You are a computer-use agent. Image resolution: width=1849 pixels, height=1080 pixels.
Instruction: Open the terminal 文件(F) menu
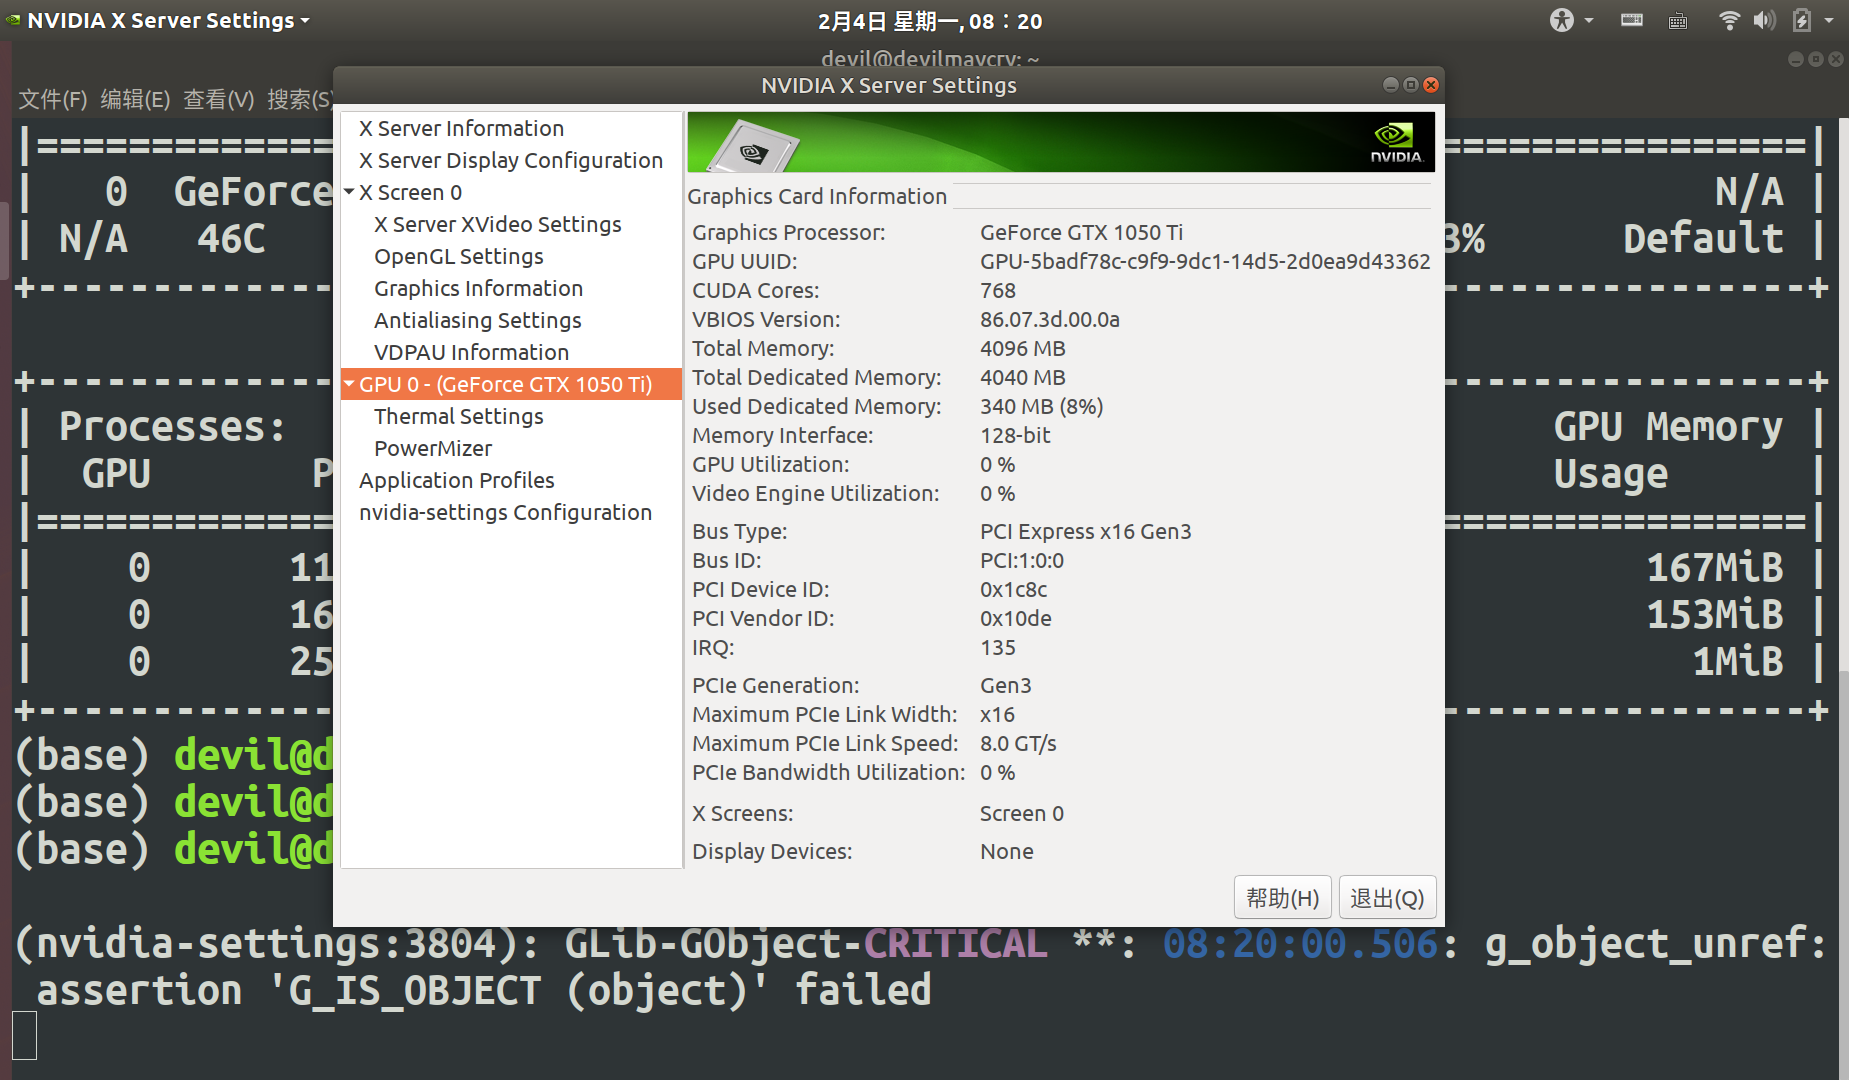[x=53, y=99]
